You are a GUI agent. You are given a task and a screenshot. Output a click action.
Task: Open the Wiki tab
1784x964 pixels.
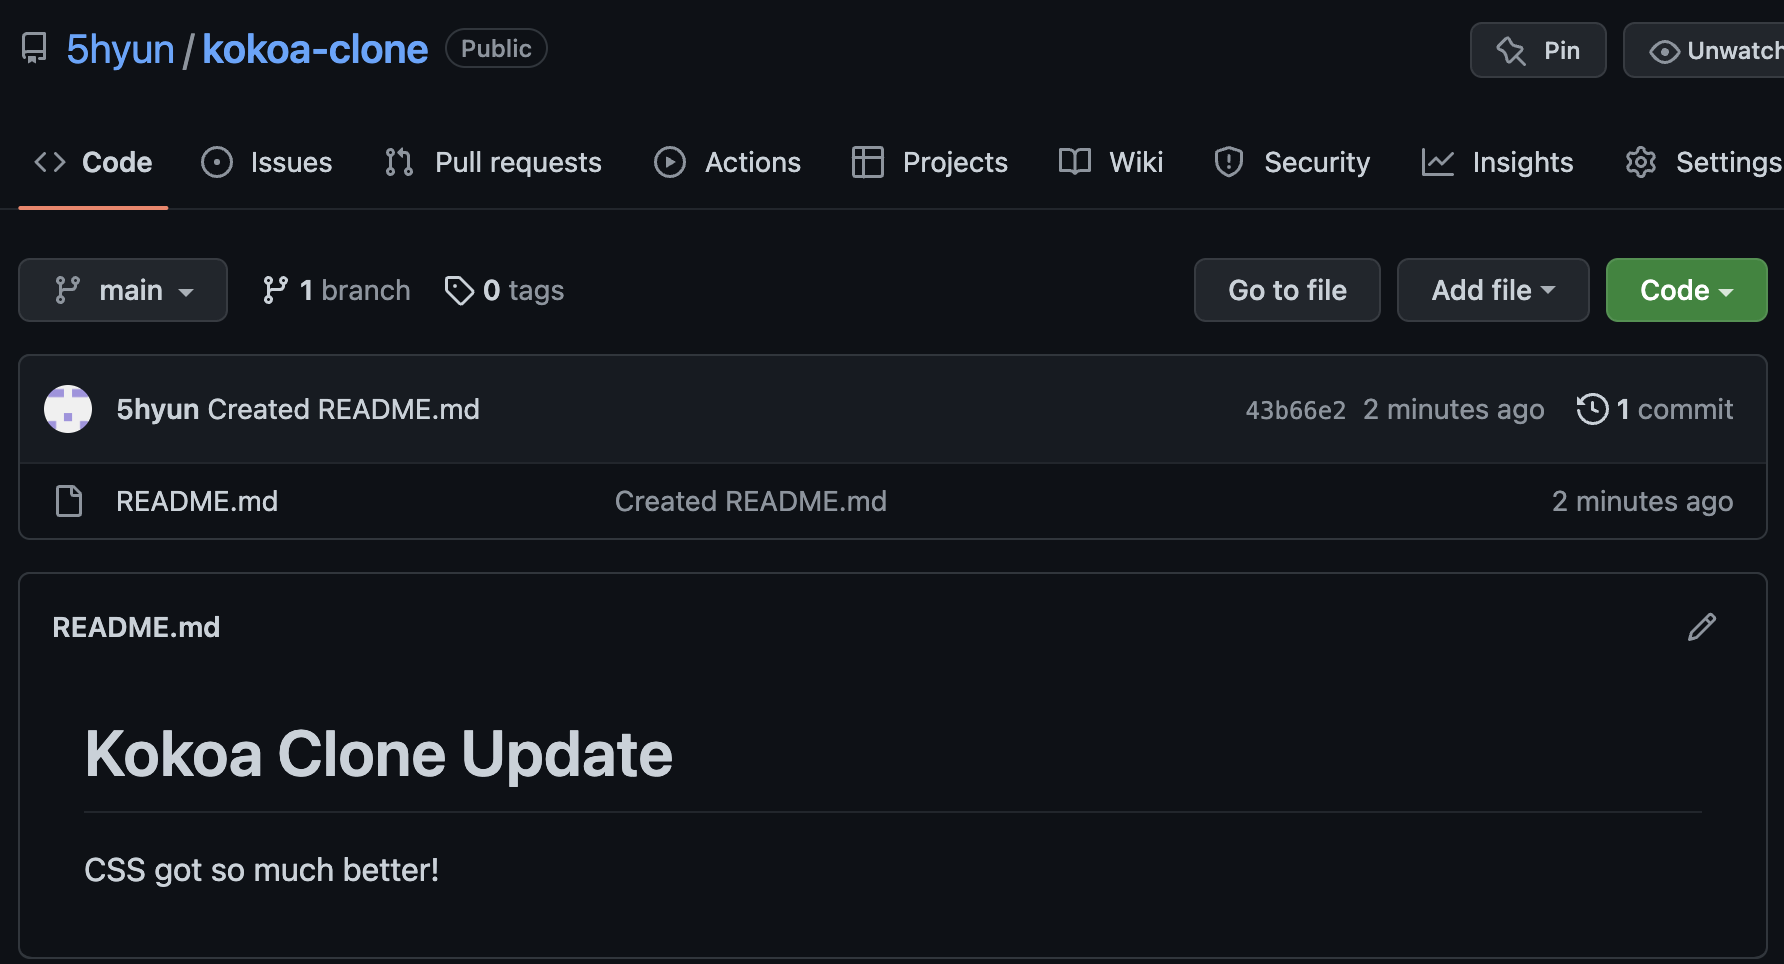click(1110, 162)
